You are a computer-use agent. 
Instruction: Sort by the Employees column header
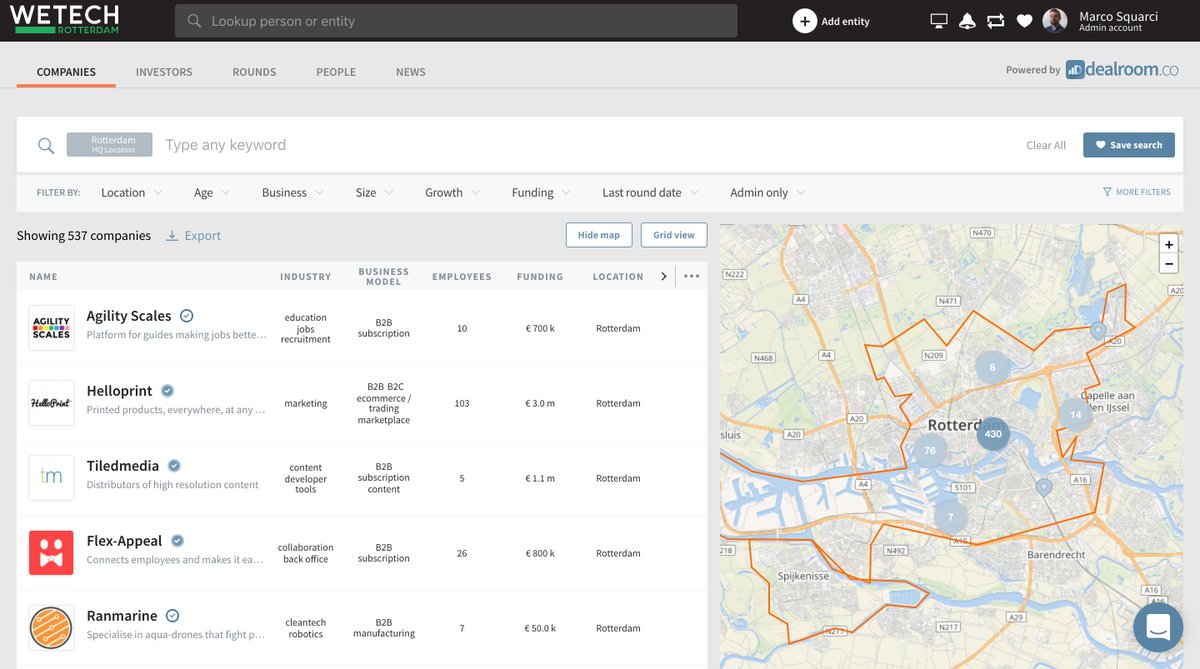coord(462,277)
